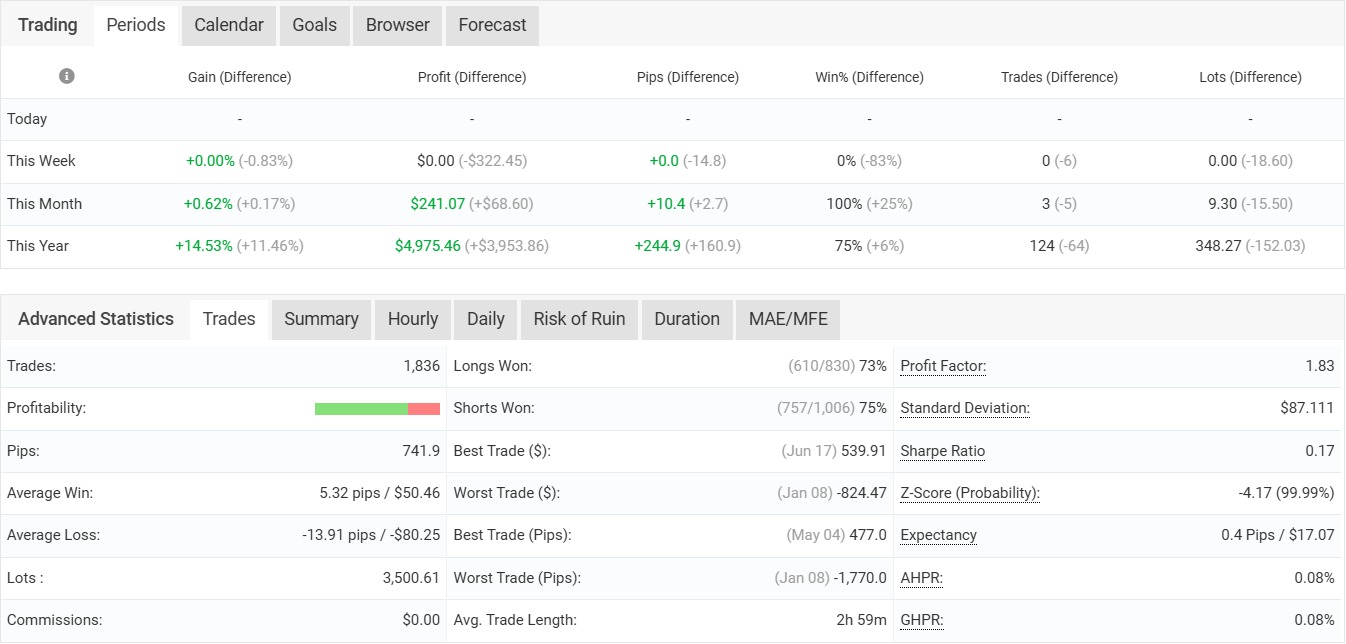The image size is (1346, 644).
Task: Click the Trading section heading
Action: [47, 25]
